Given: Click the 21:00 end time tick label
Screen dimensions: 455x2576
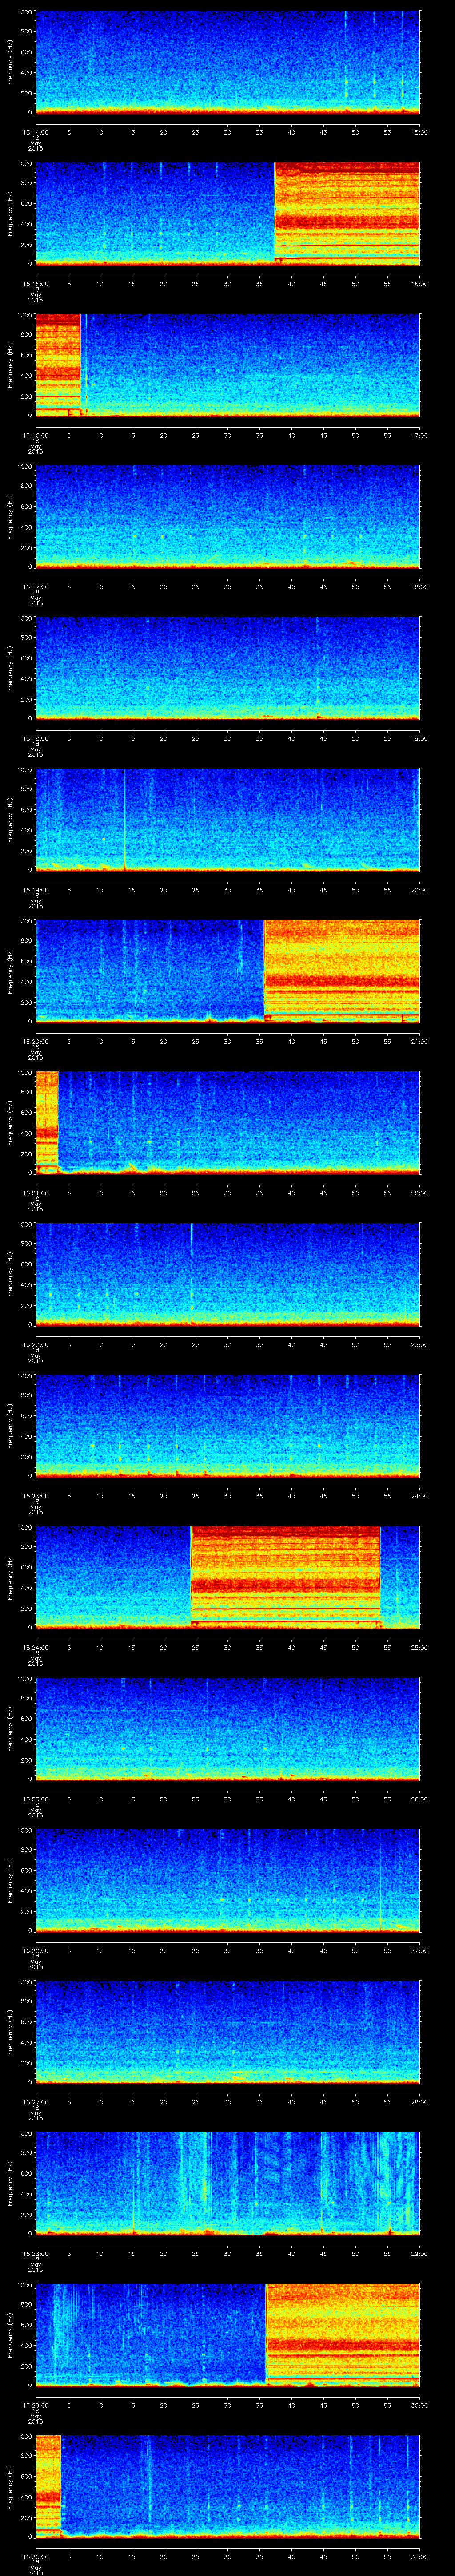Looking at the screenshot, I should [x=419, y=1041].
